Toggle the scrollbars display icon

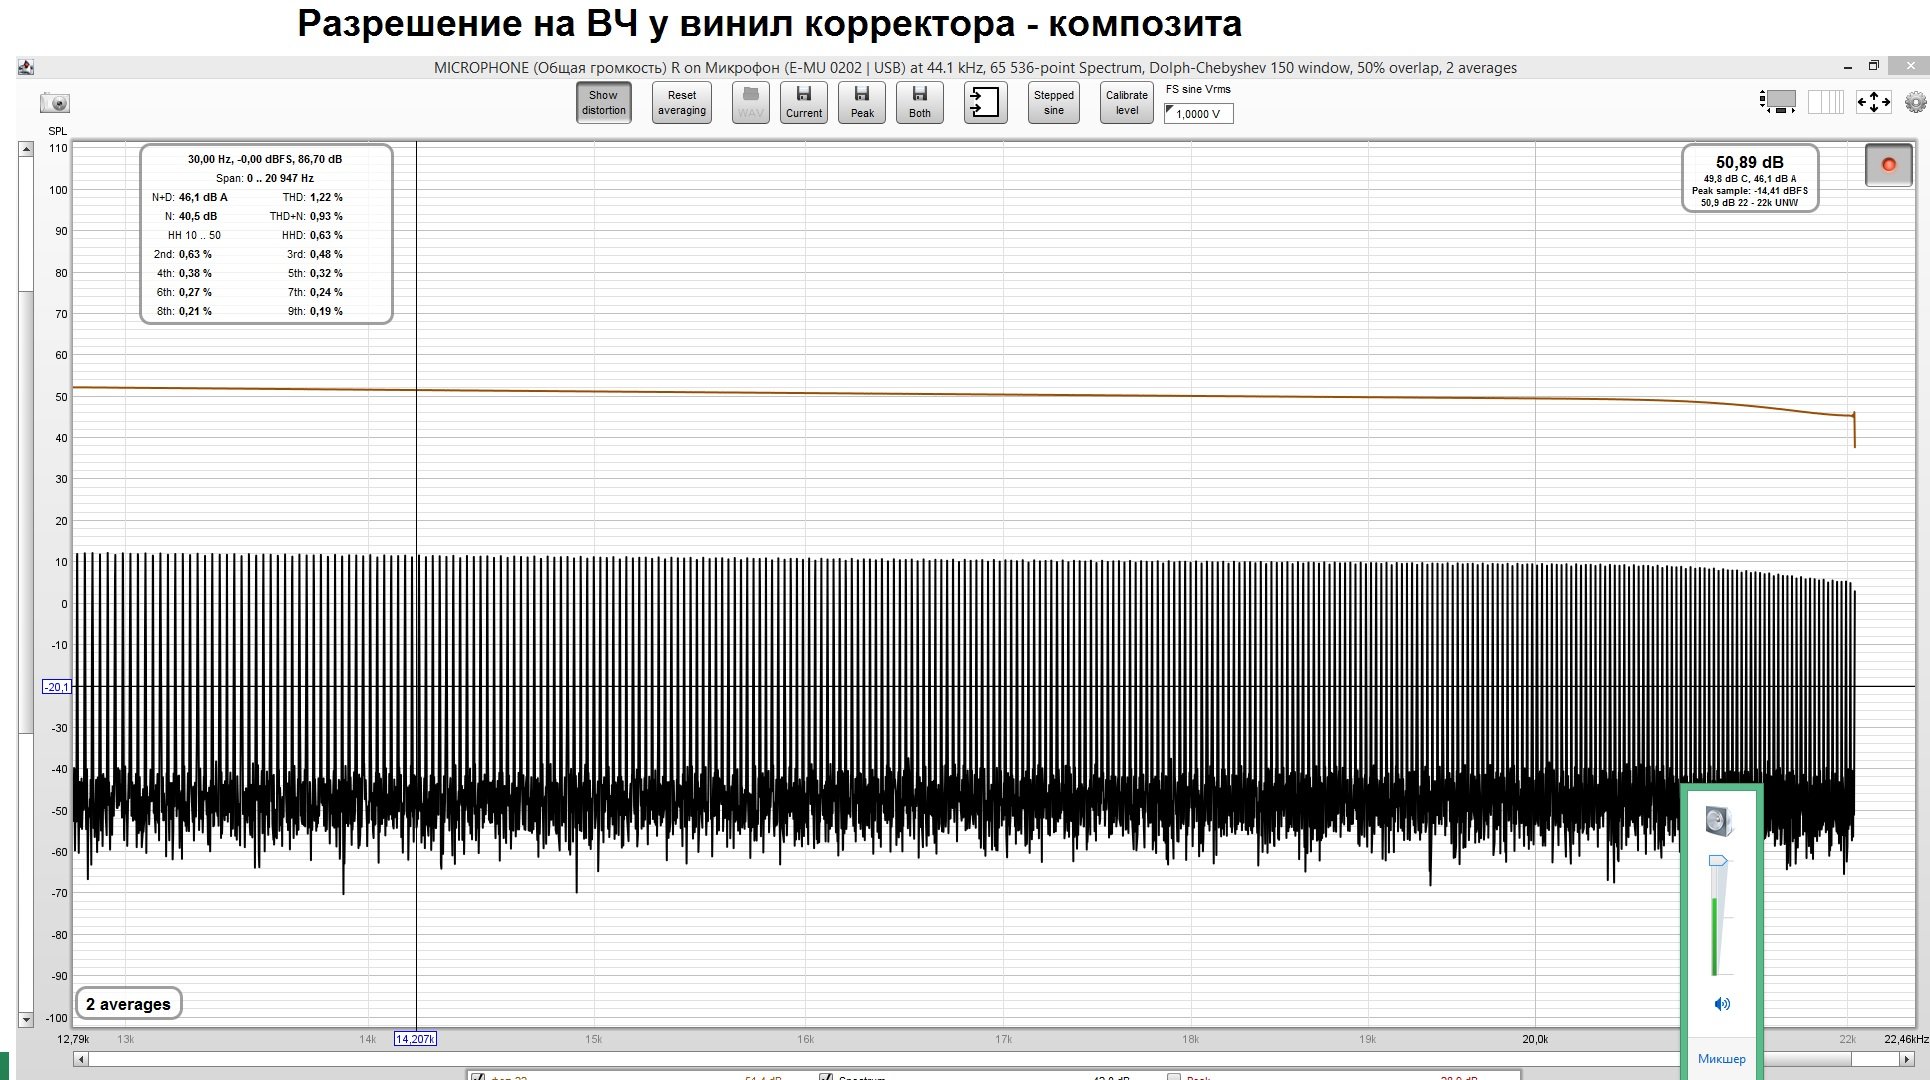(x=1778, y=102)
